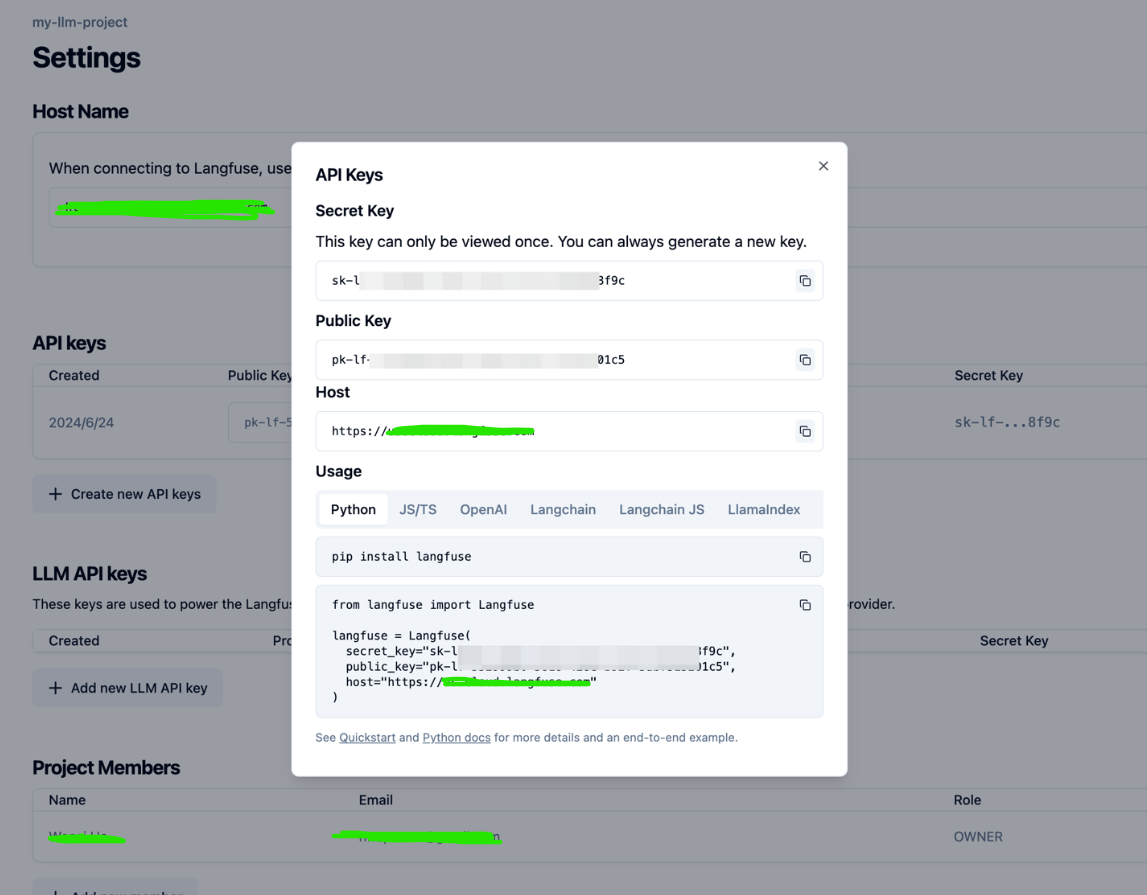Click the sk-lf-...8f9c secret key cell
Screen dimensions: 1147x895
click(x=1007, y=422)
